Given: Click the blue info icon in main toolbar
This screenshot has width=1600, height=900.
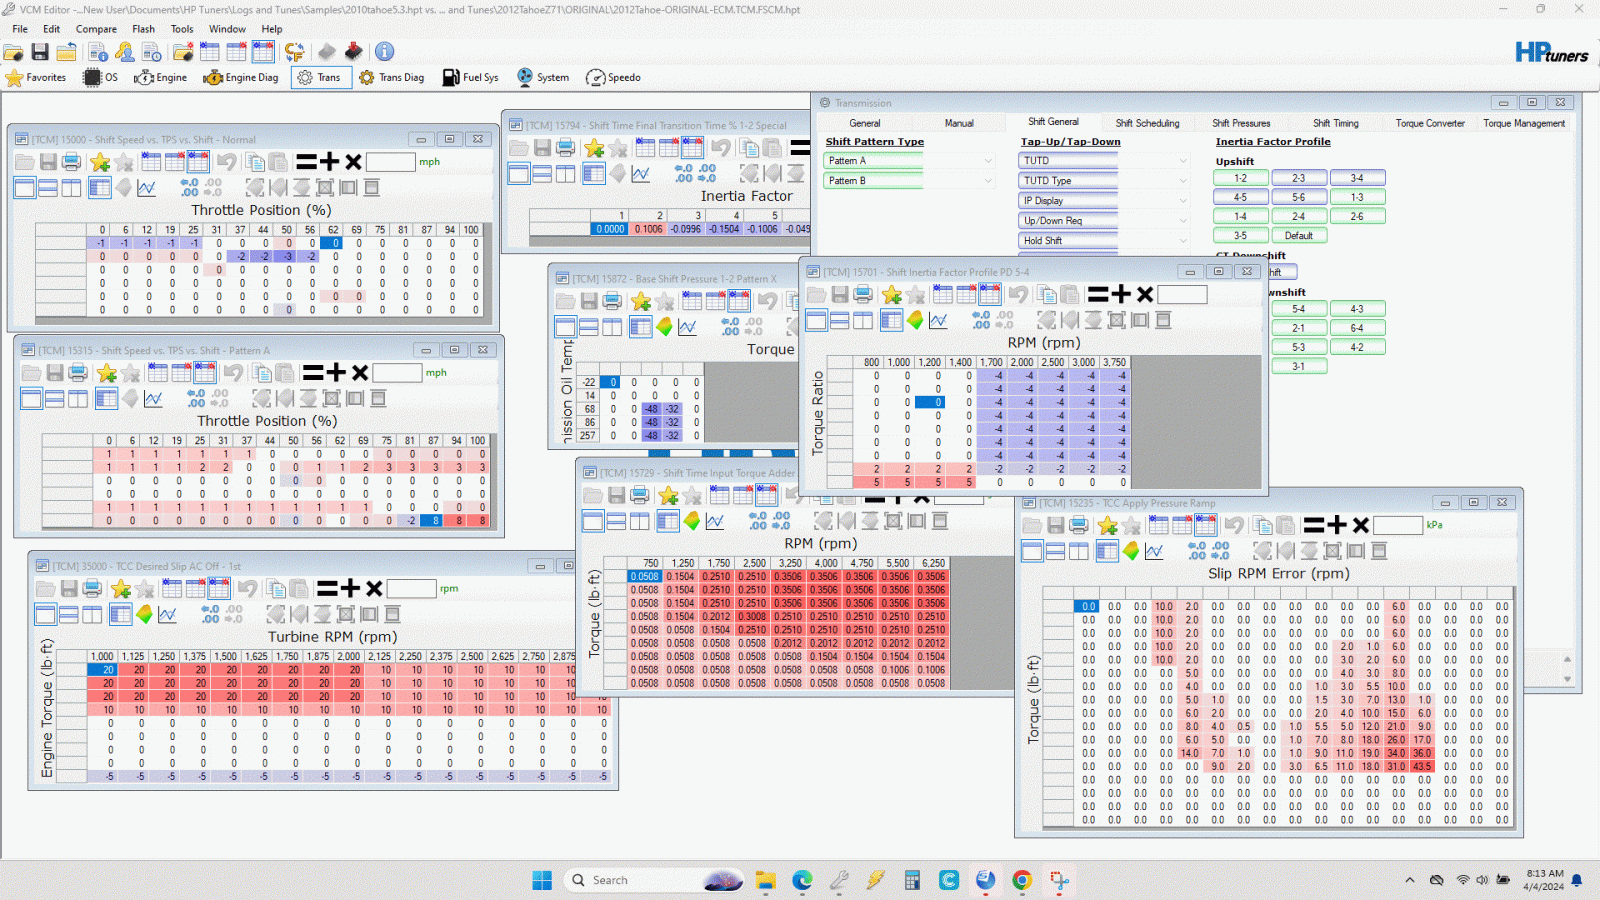Looking at the screenshot, I should [x=384, y=51].
